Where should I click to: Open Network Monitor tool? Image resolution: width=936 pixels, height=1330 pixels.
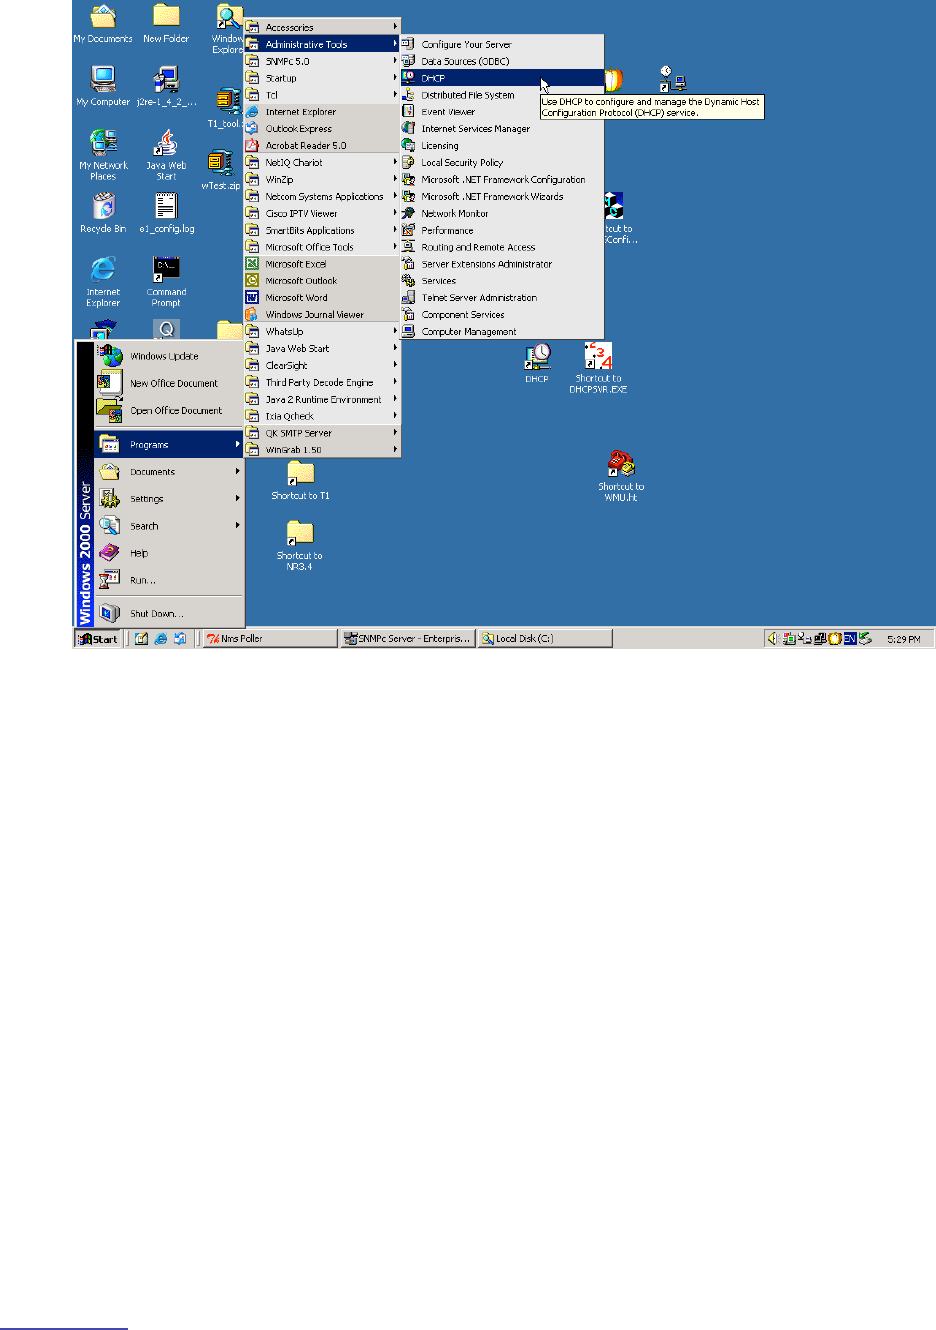coord(502,213)
